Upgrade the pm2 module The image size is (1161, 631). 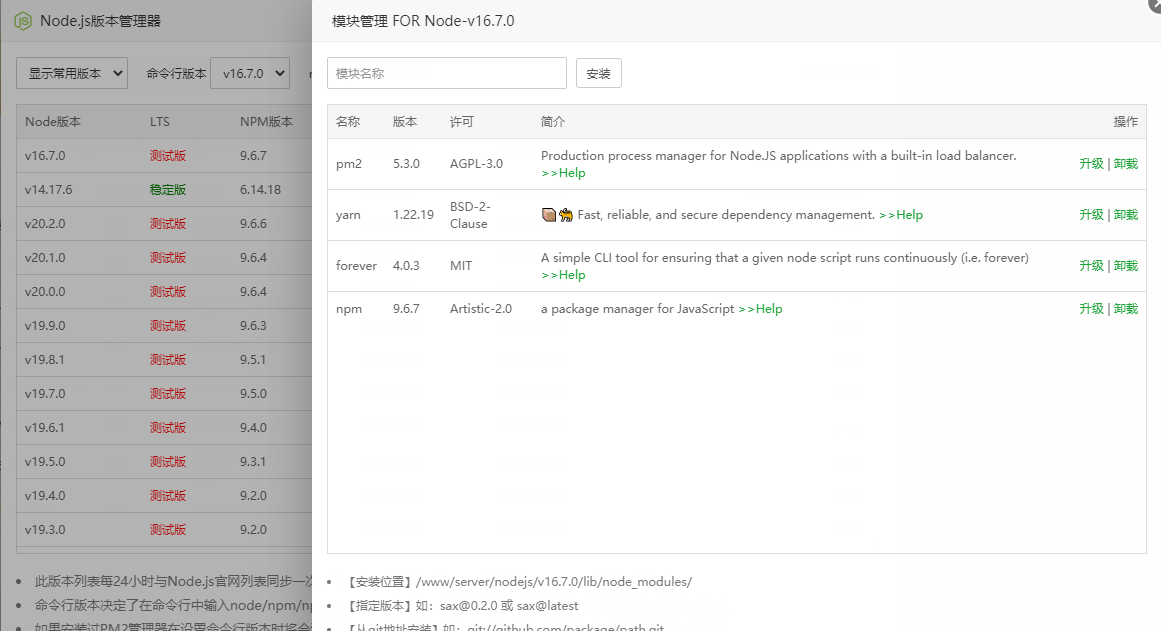point(1091,164)
